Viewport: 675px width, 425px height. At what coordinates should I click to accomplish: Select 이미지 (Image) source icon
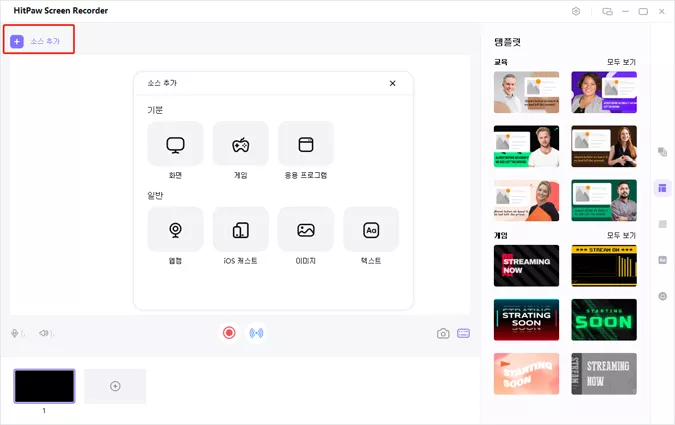pyautogui.click(x=306, y=230)
